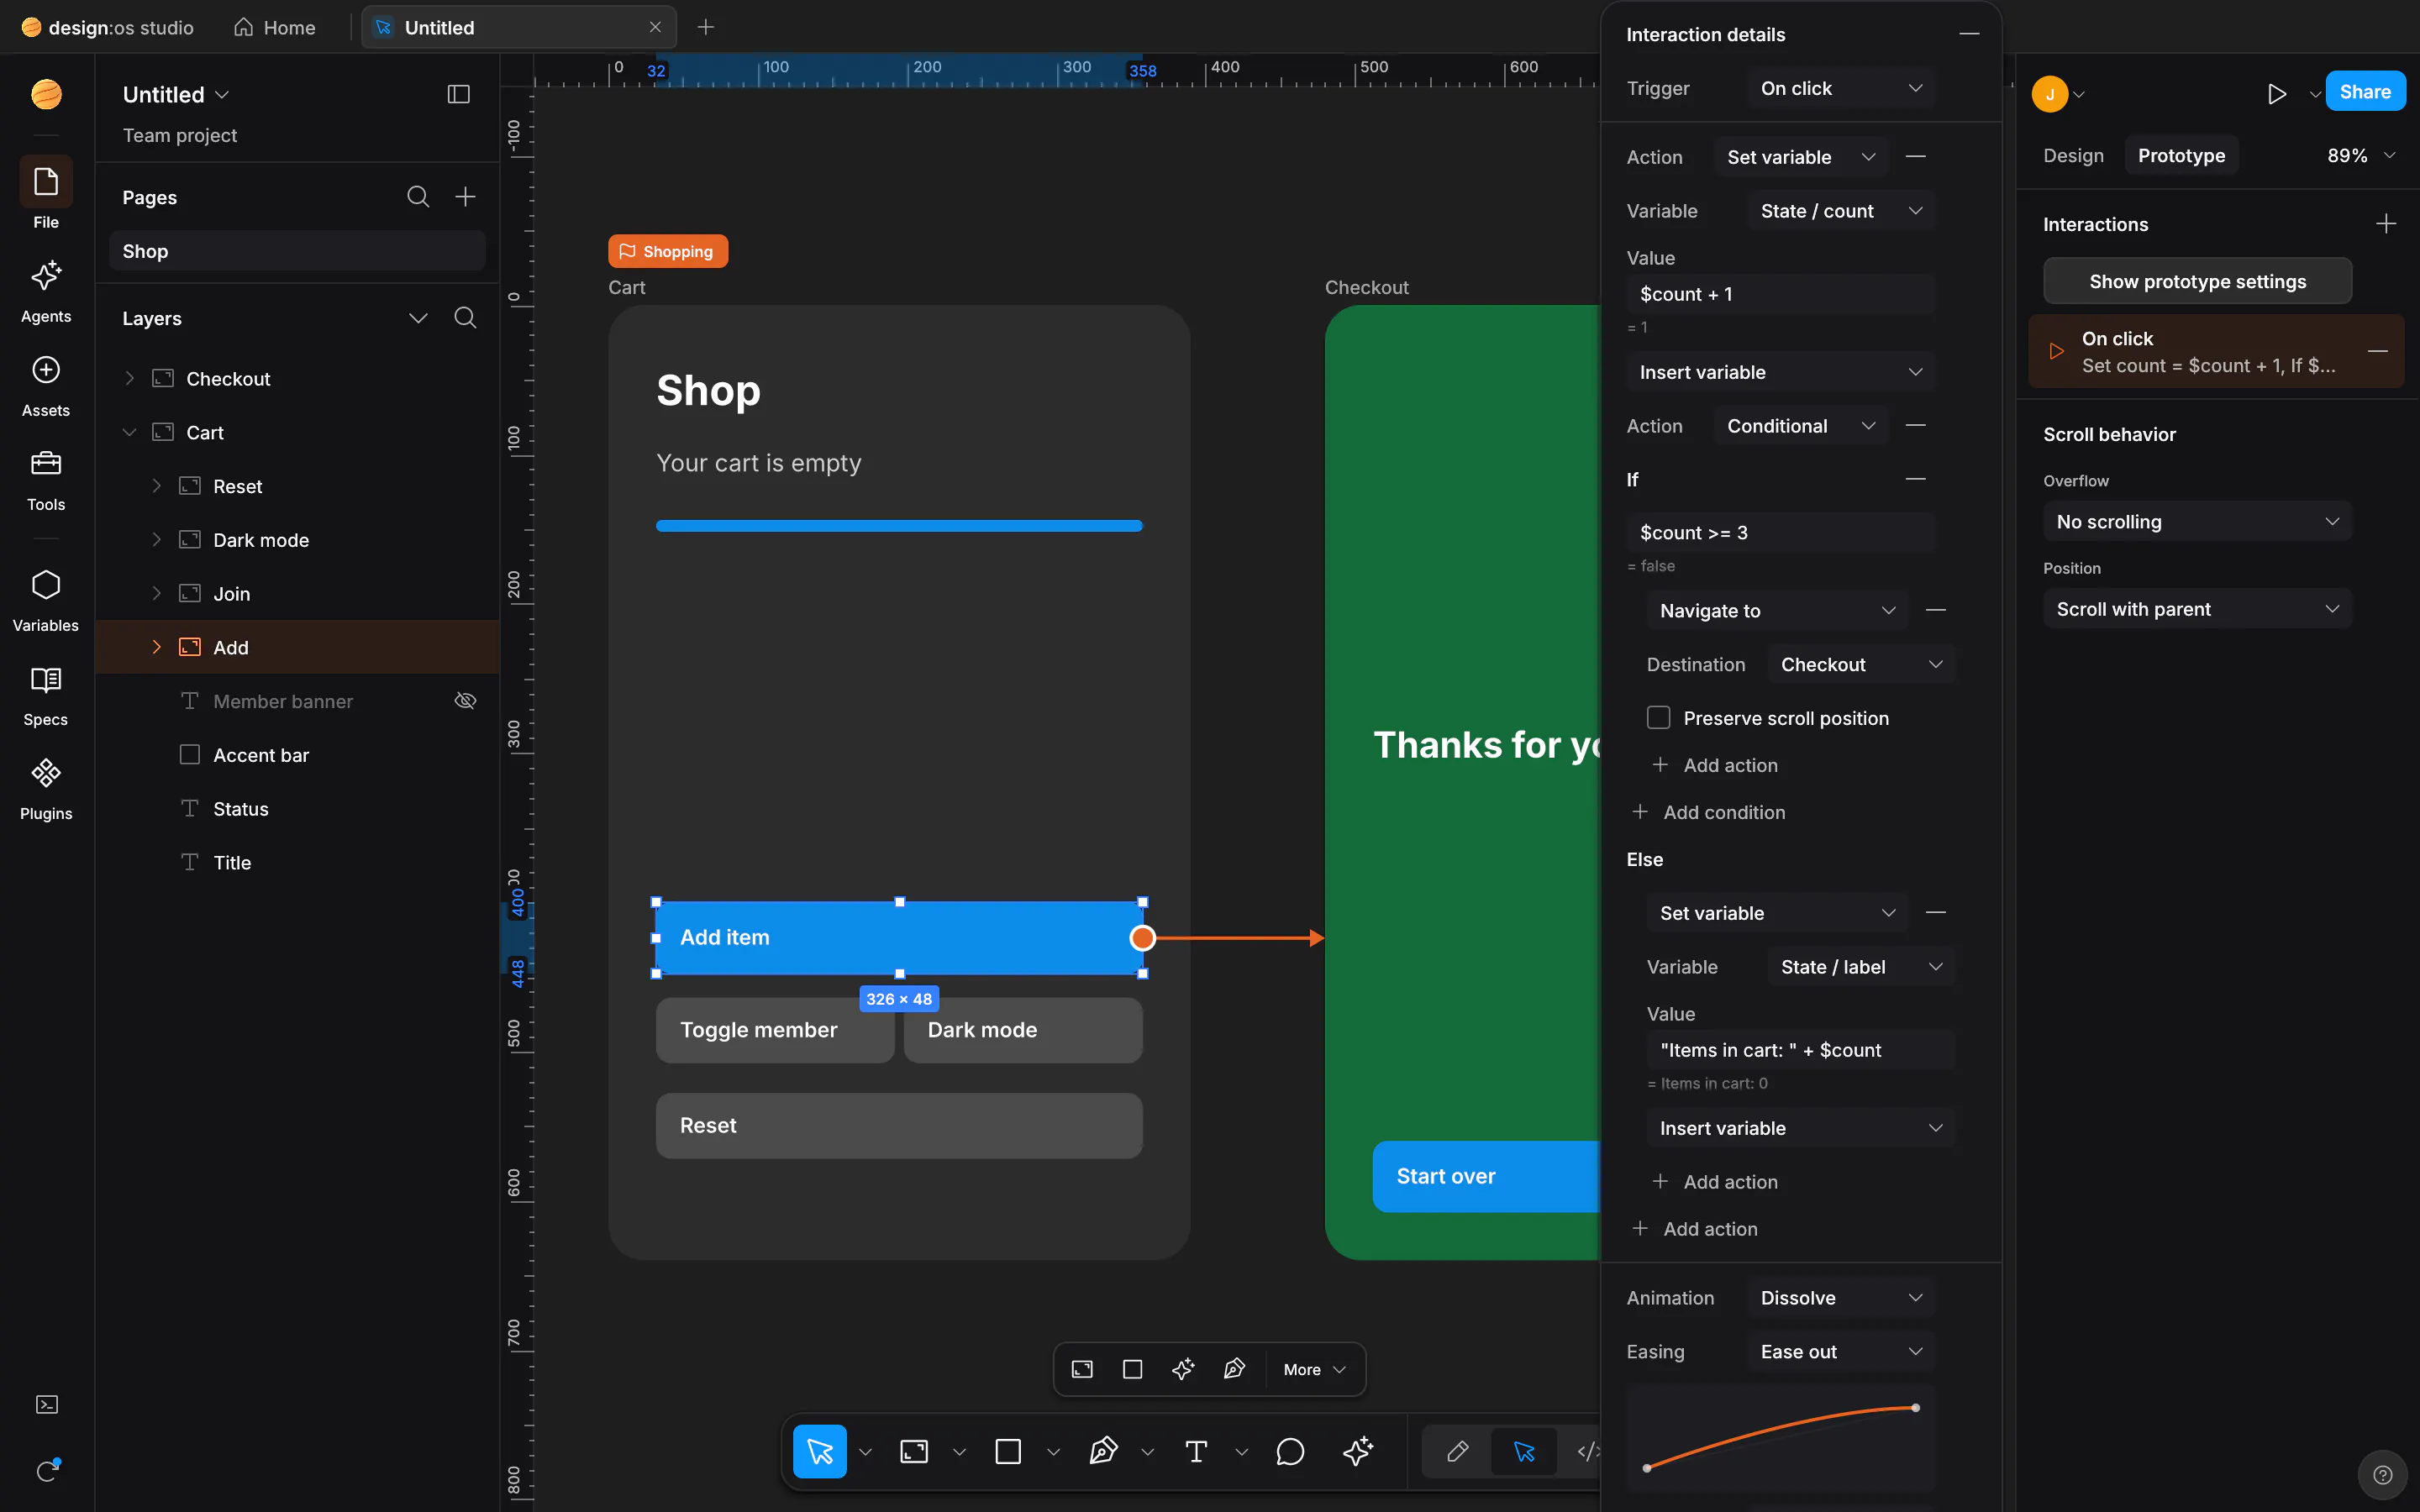
Task: Click the $count >= 3 condition field
Action: (1781, 533)
